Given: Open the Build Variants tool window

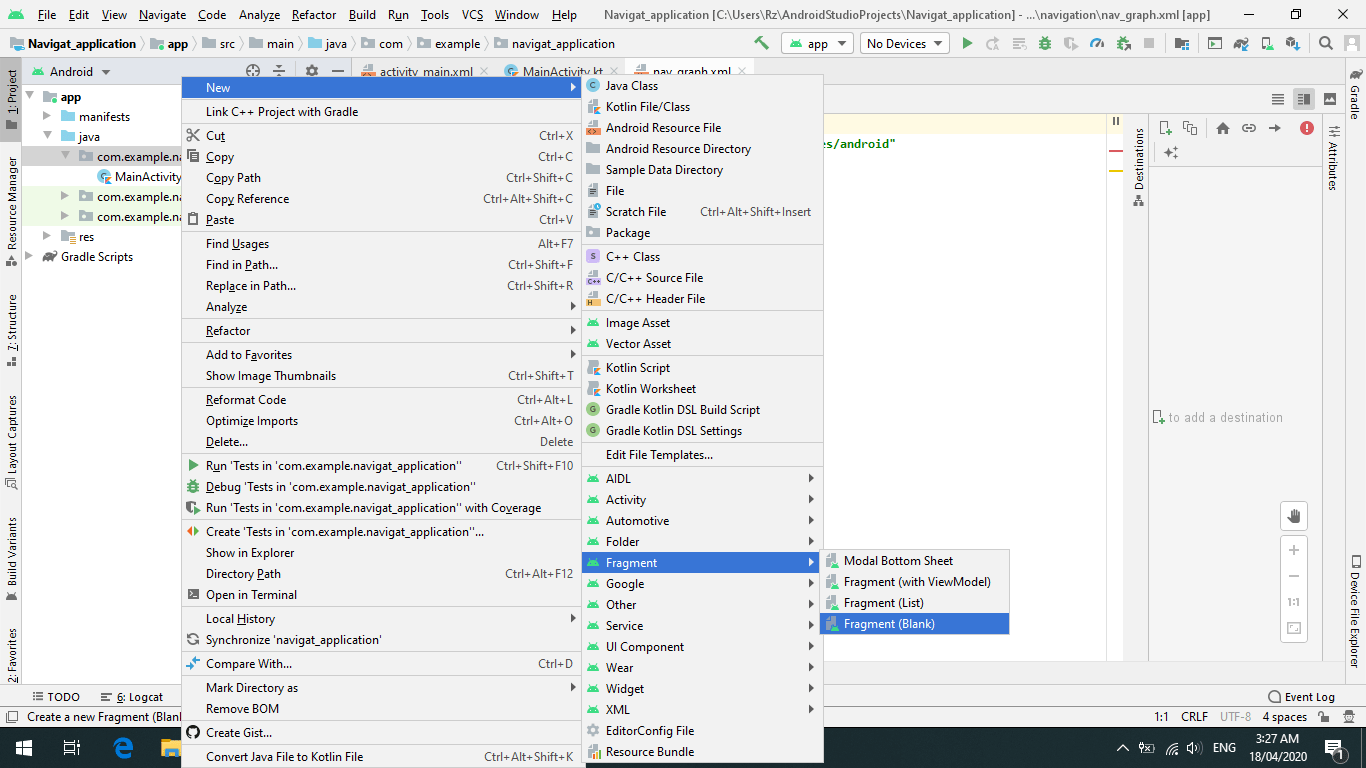Looking at the screenshot, I should [11, 559].
